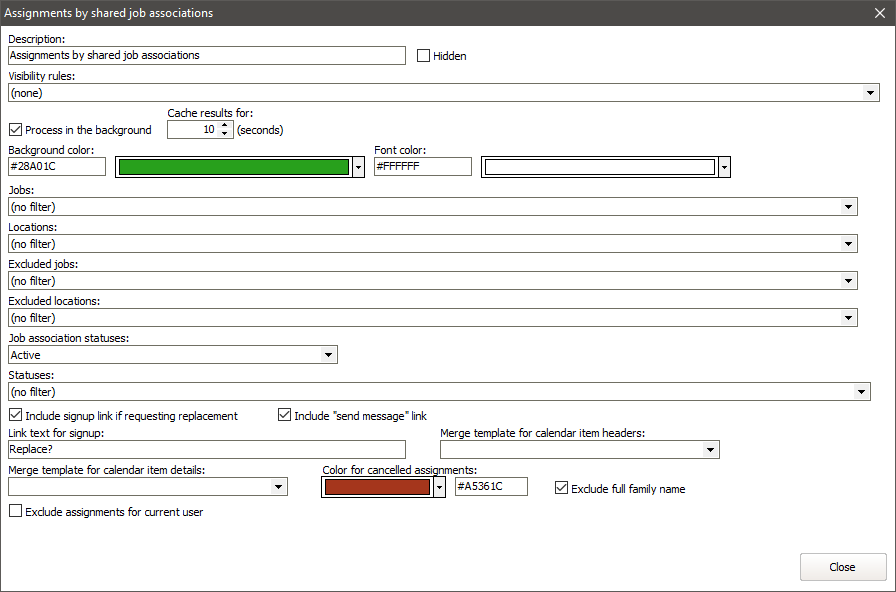The width and height of the screenshot is (896, 592).
Task: Expand the Jobs filter dropdown
Action: click(848, 207)
